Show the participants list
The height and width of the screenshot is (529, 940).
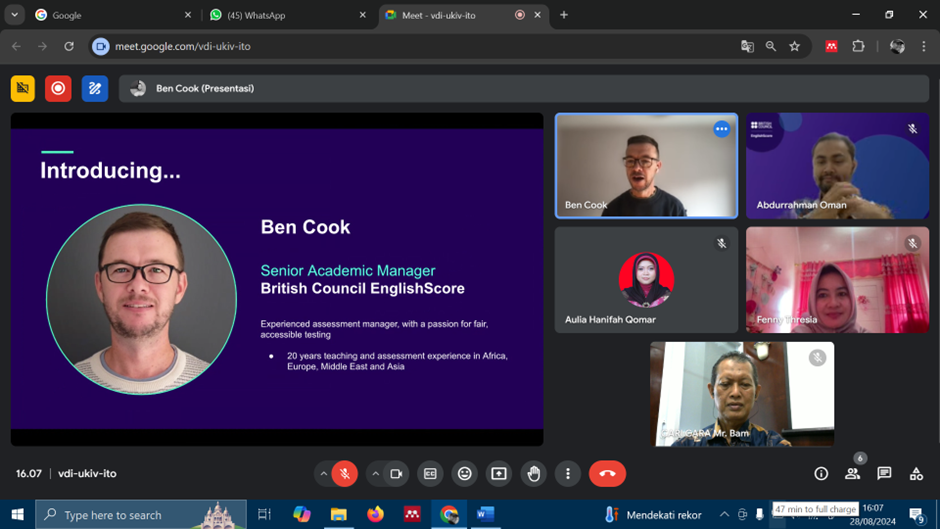tap(852, 473)
